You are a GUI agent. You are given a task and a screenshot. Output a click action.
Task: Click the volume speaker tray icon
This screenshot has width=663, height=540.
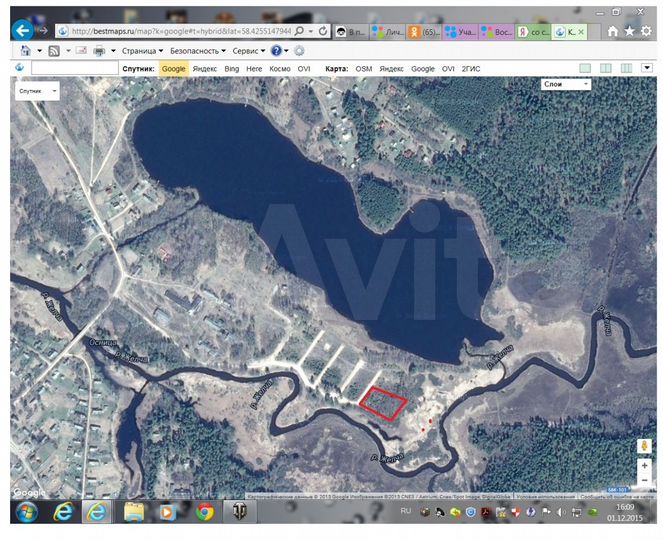click(x=561, y=512)
